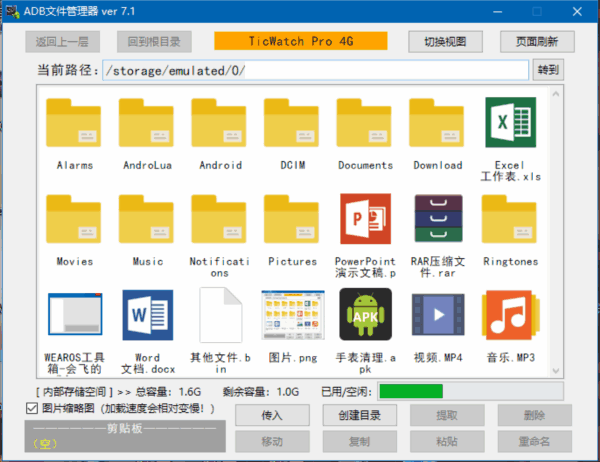600x462 pixels.
Task: Click the current path input field
Action: pyautogui.click(x=315, y=71)
